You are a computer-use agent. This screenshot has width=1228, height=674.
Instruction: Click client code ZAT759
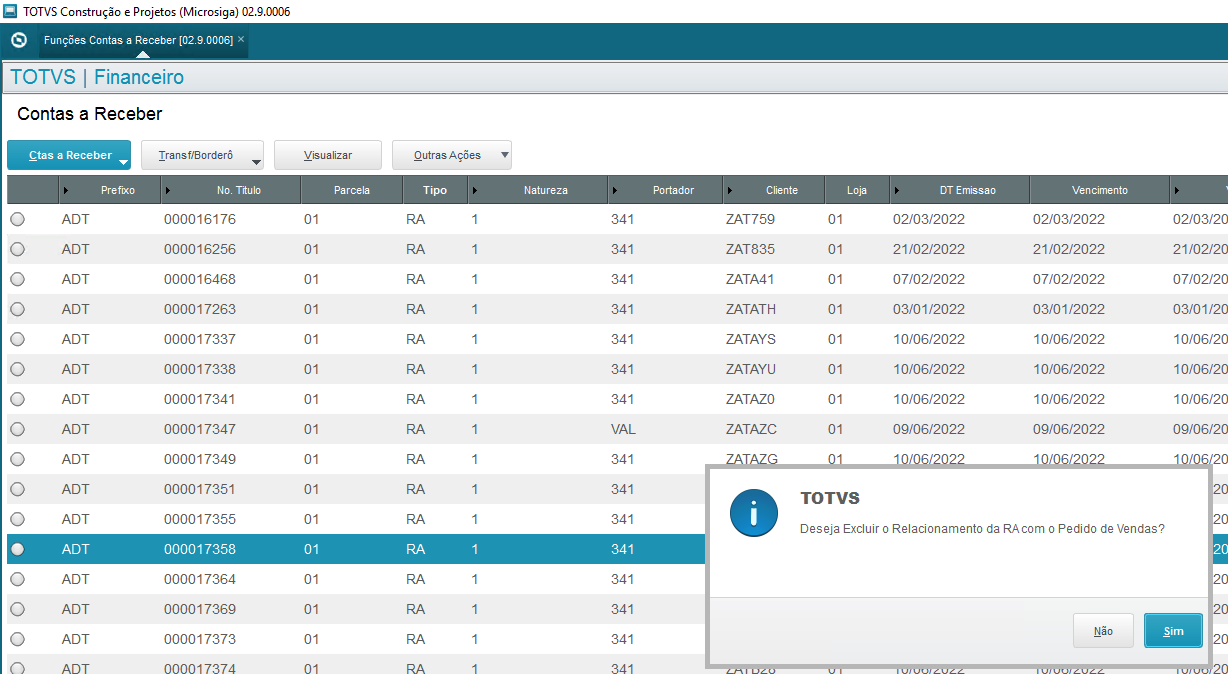pos(750,219)
